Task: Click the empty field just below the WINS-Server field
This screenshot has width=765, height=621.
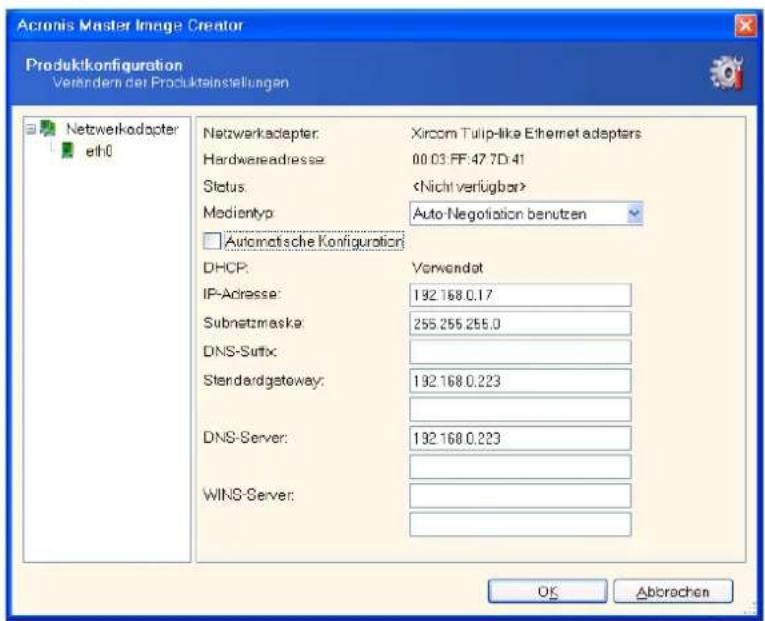Action: [x=520, y=525]
